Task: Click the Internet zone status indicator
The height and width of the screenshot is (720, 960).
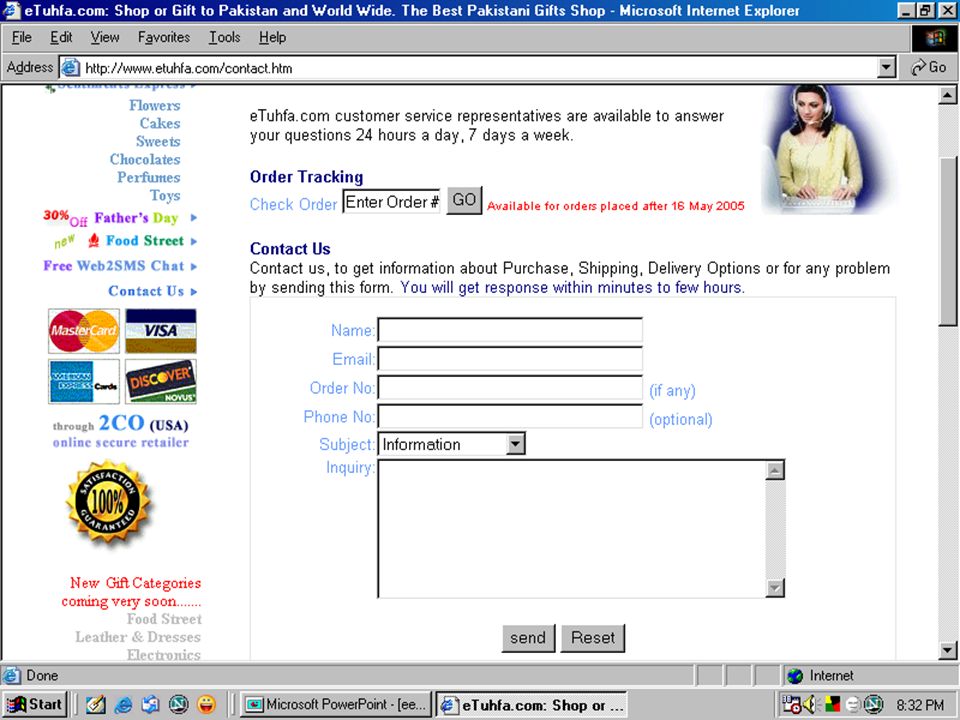Action: pos(820,676)
